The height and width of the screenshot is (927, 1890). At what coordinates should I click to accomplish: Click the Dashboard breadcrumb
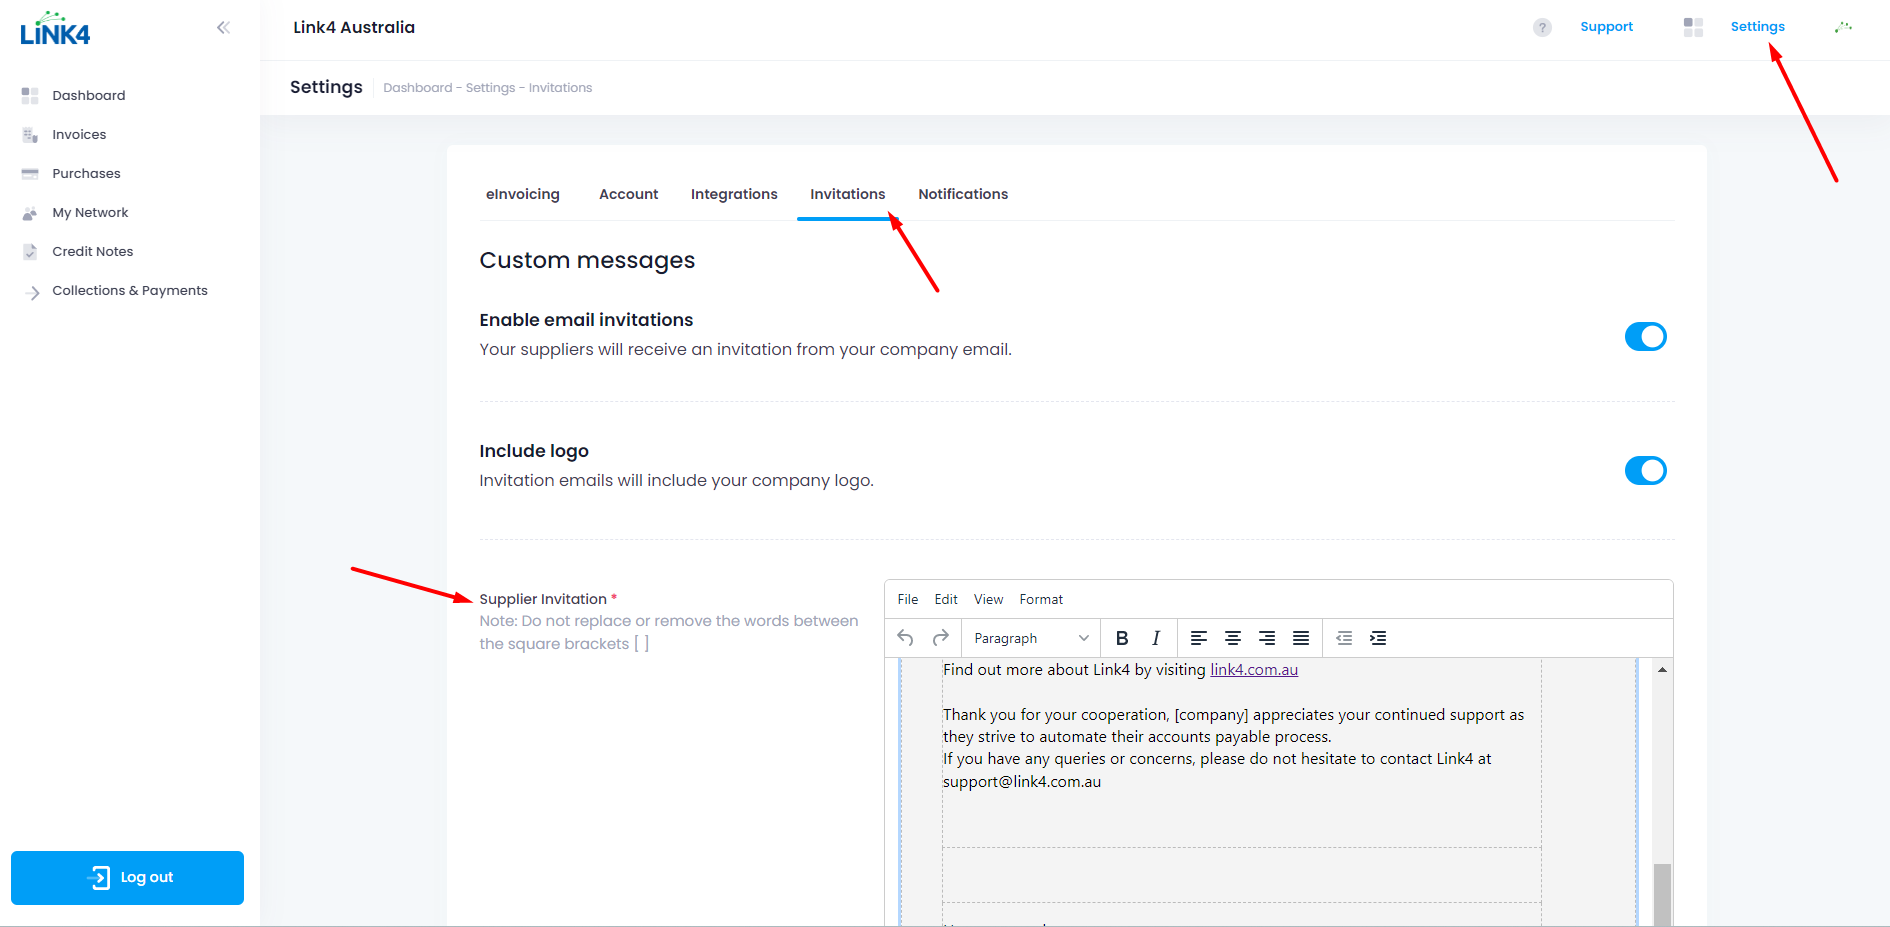[417, 88]
